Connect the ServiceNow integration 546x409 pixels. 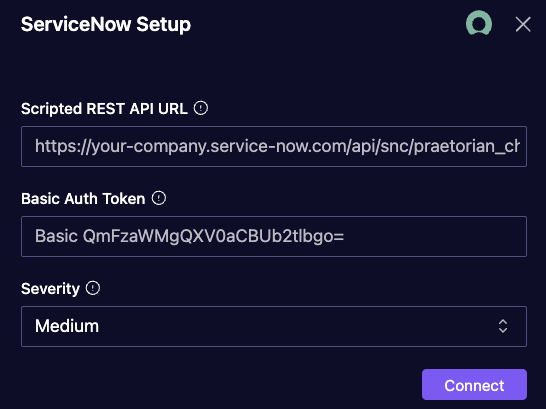click(x=474, y=385)
